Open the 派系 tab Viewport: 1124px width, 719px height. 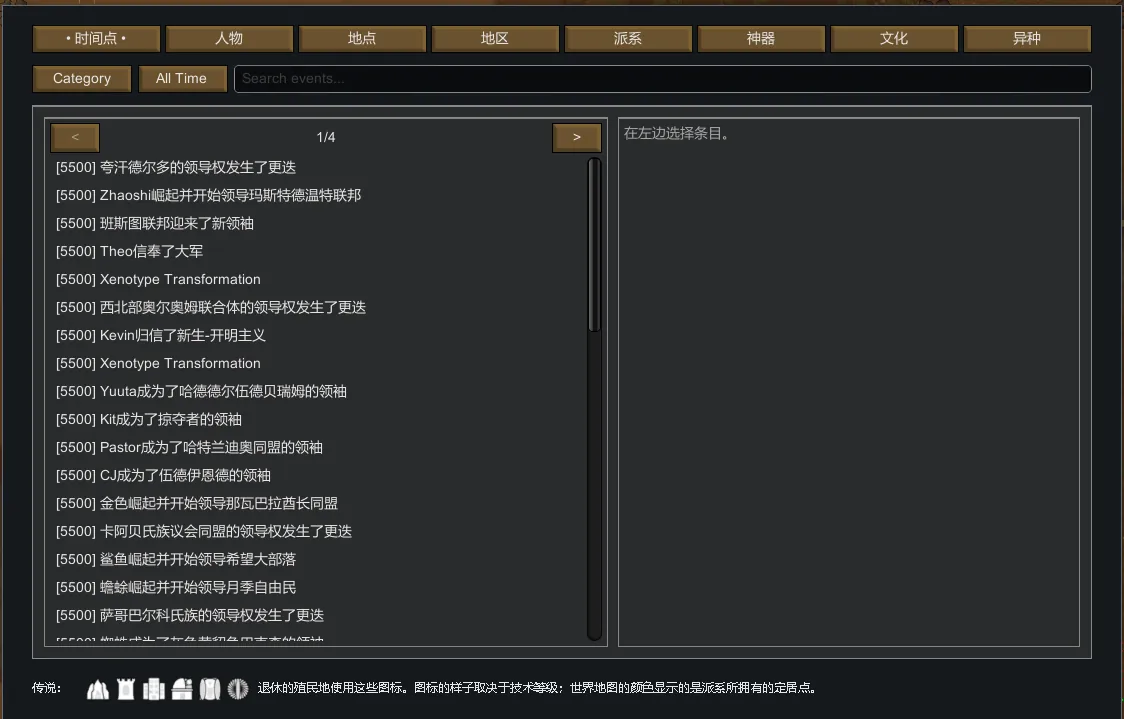point(628,38)
